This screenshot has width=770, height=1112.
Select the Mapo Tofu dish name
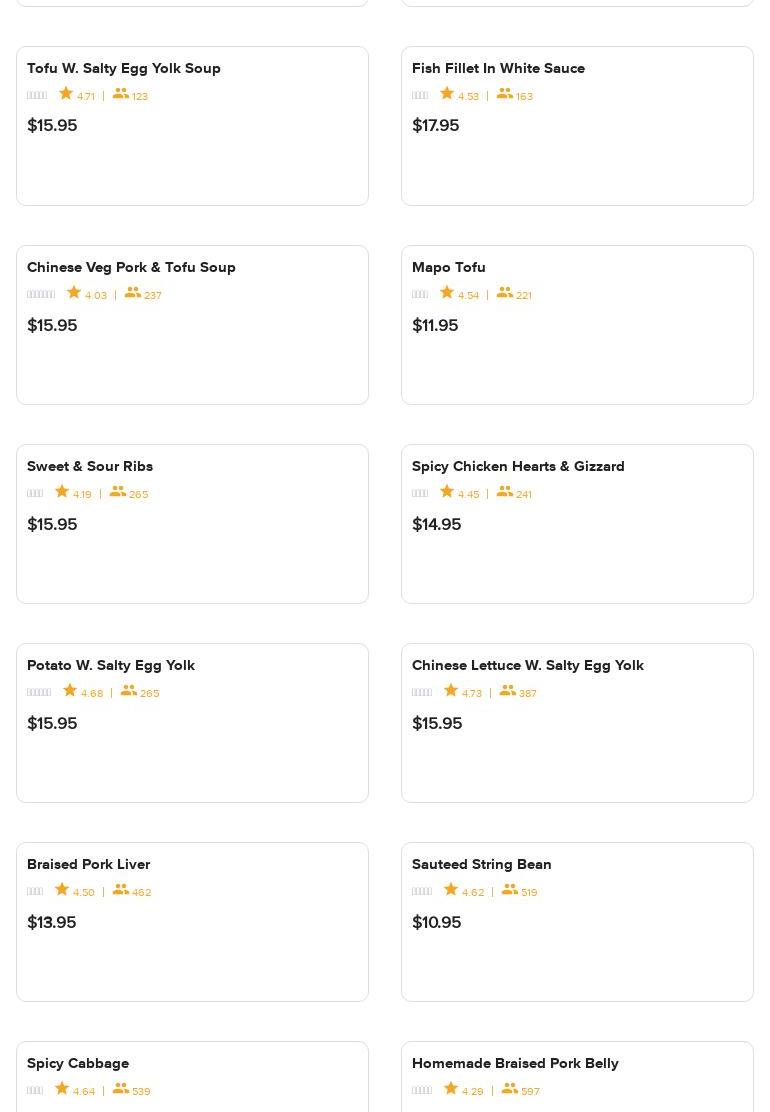(448, 267)
